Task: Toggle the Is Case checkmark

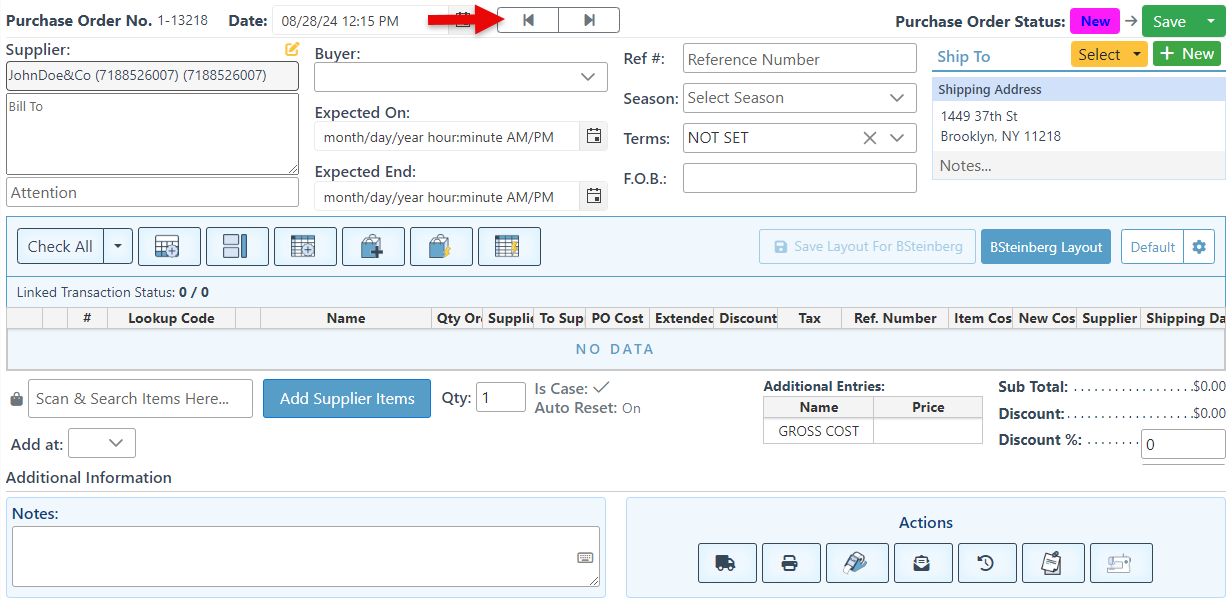Action: pyautogui.click(x=601, y=388)
